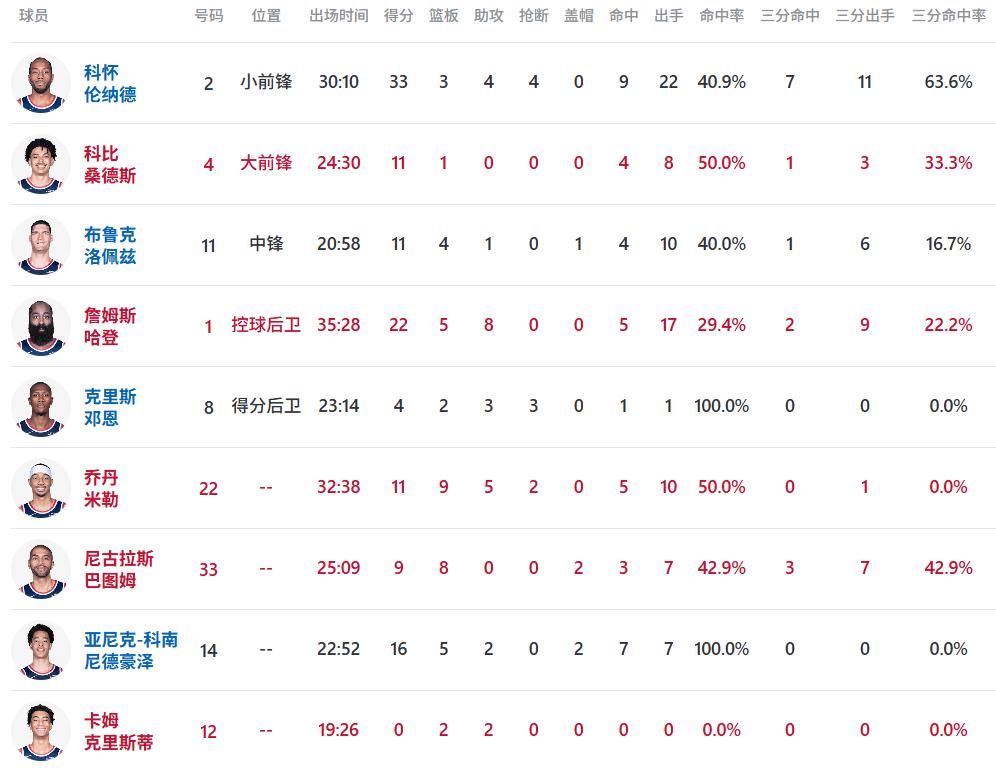
Task: Go to 布鲁克 洛佩兹 player page link
Action: tap(110, 246)
